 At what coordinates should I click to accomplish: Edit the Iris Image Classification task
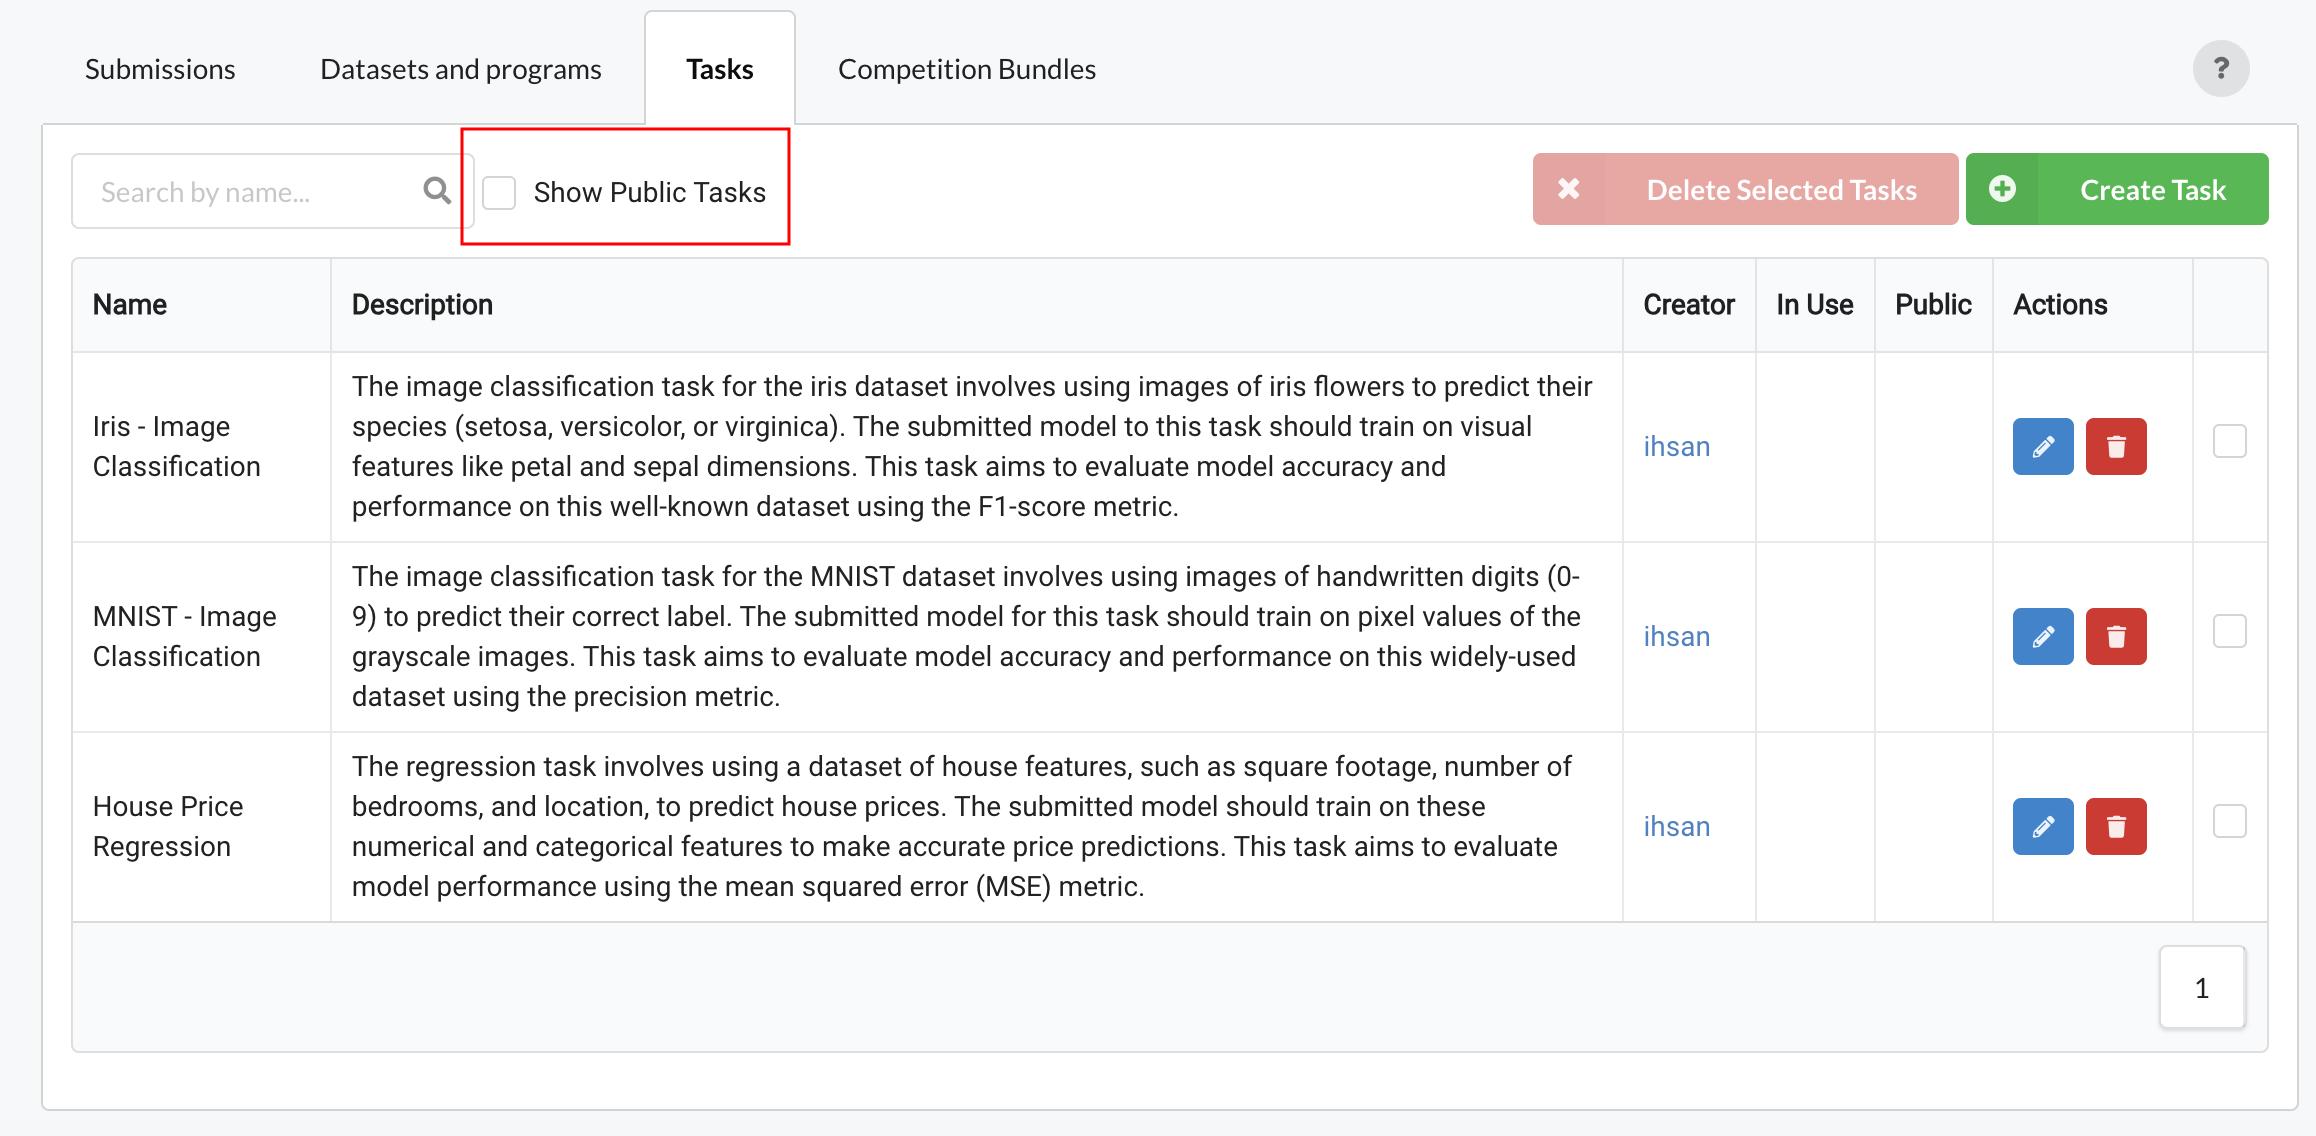point(2042,446)
